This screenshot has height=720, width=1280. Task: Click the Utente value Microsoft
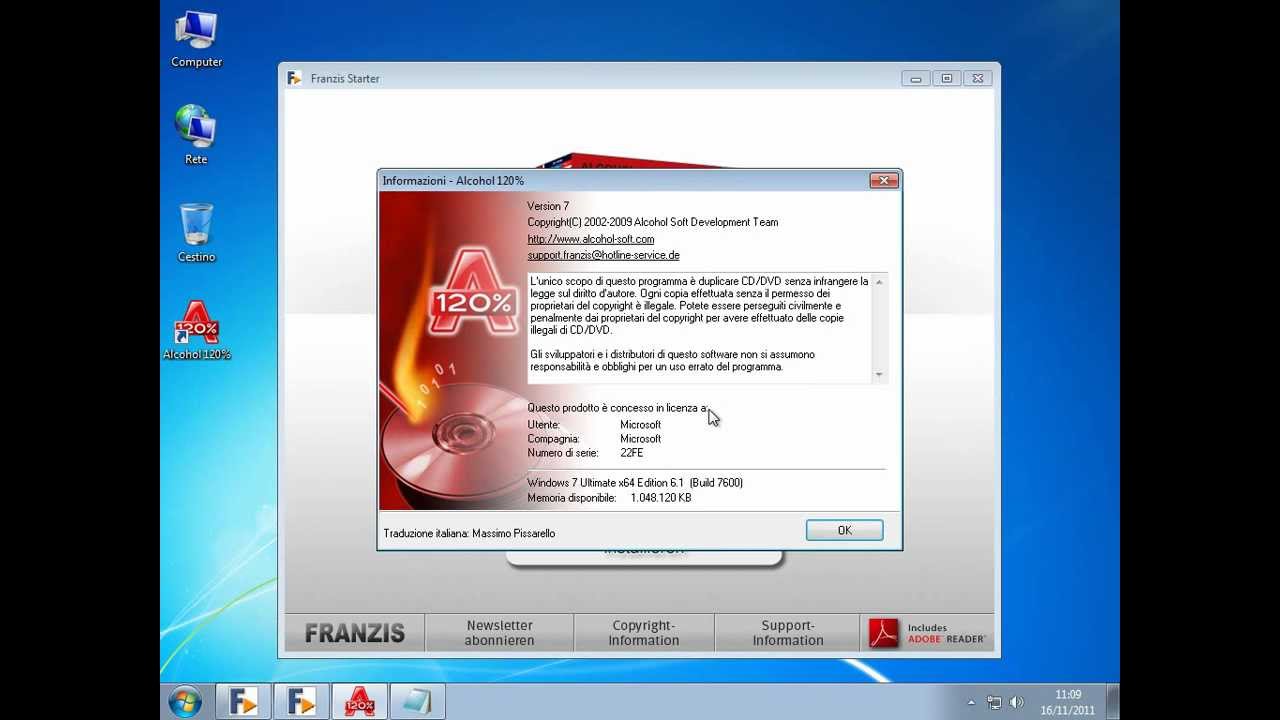tap(641, 425)
